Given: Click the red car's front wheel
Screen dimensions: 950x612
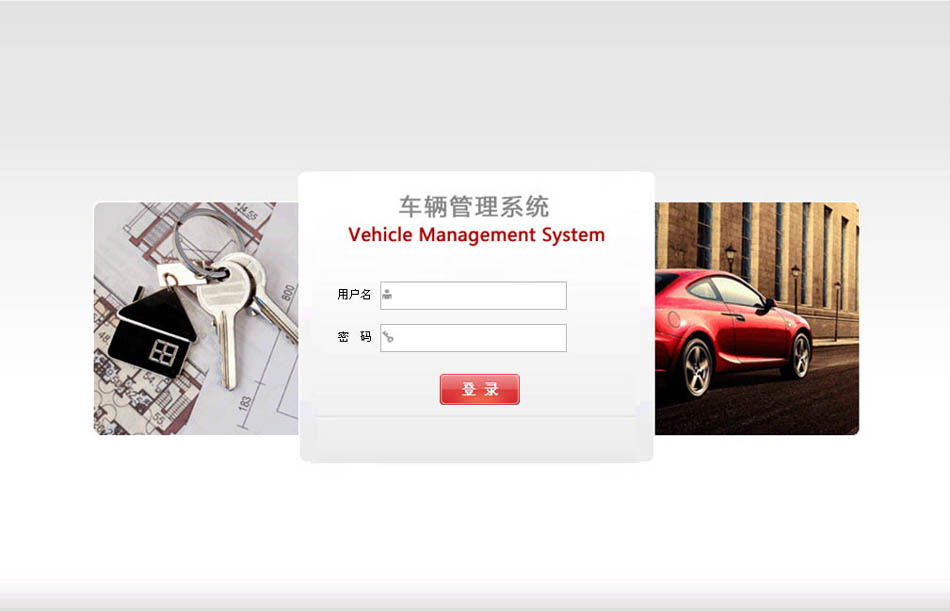Looking at the screenshot, I should click(801, 356).
